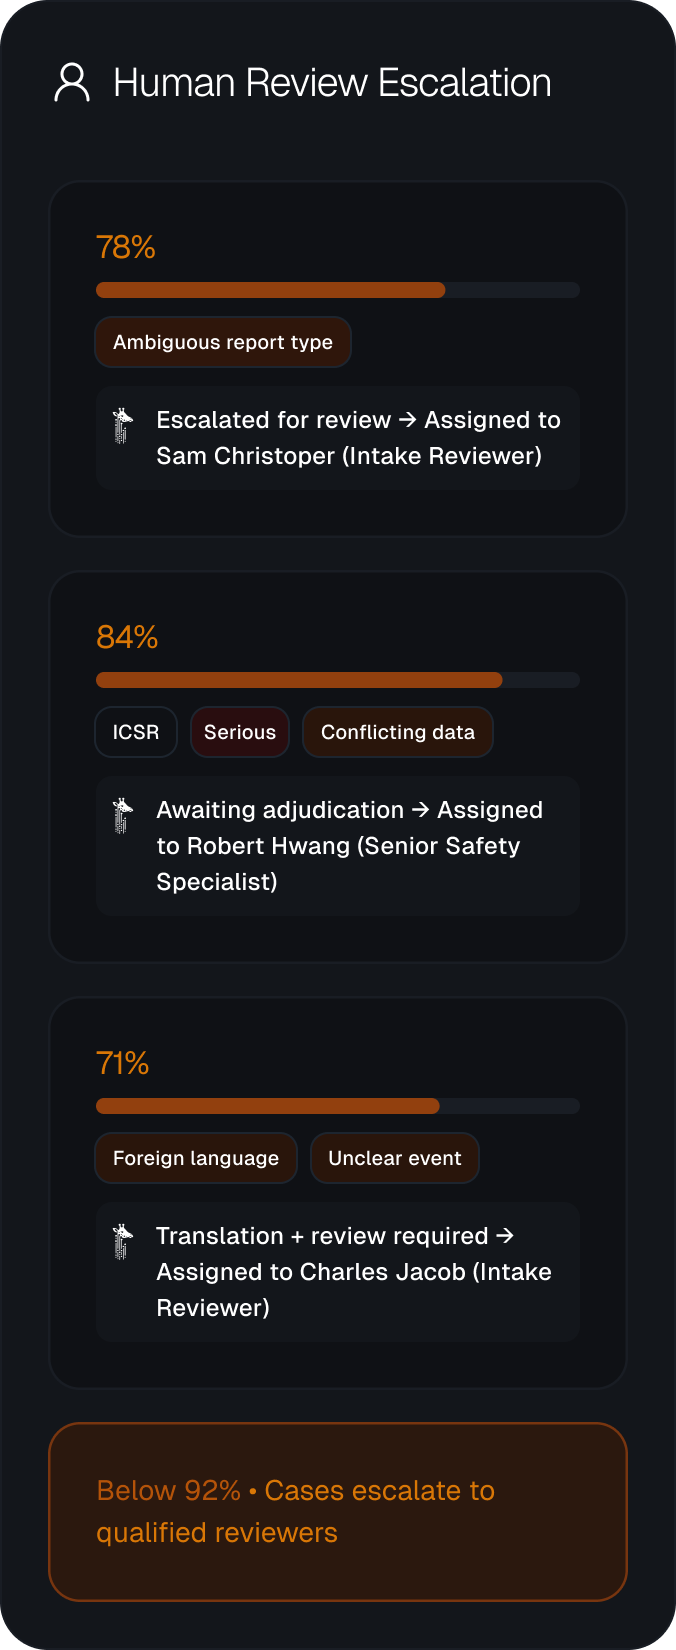The width and height of the screenshot is (676, 1650).
Task: Click the 71% confidence score label
Action: (x=122, y=1063)
